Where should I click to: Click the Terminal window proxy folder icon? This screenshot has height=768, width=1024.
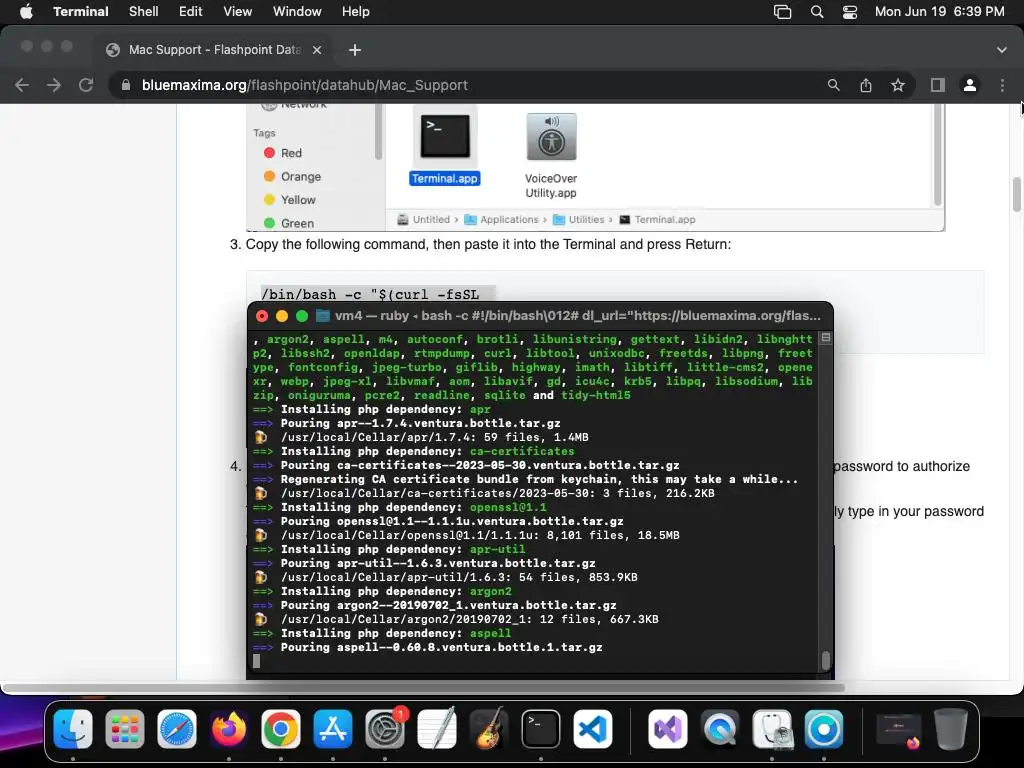(323, 316)
